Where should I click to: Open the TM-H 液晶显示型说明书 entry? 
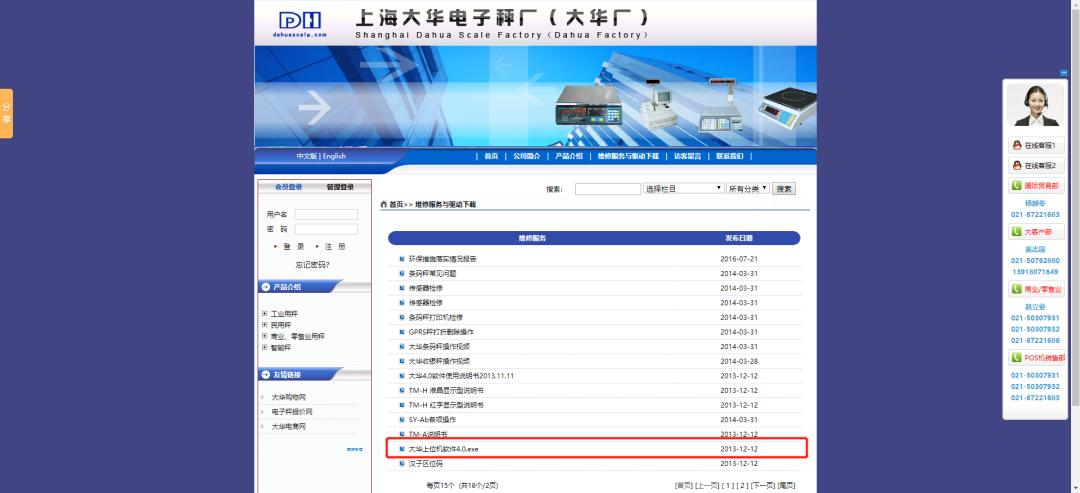(446, 390)
